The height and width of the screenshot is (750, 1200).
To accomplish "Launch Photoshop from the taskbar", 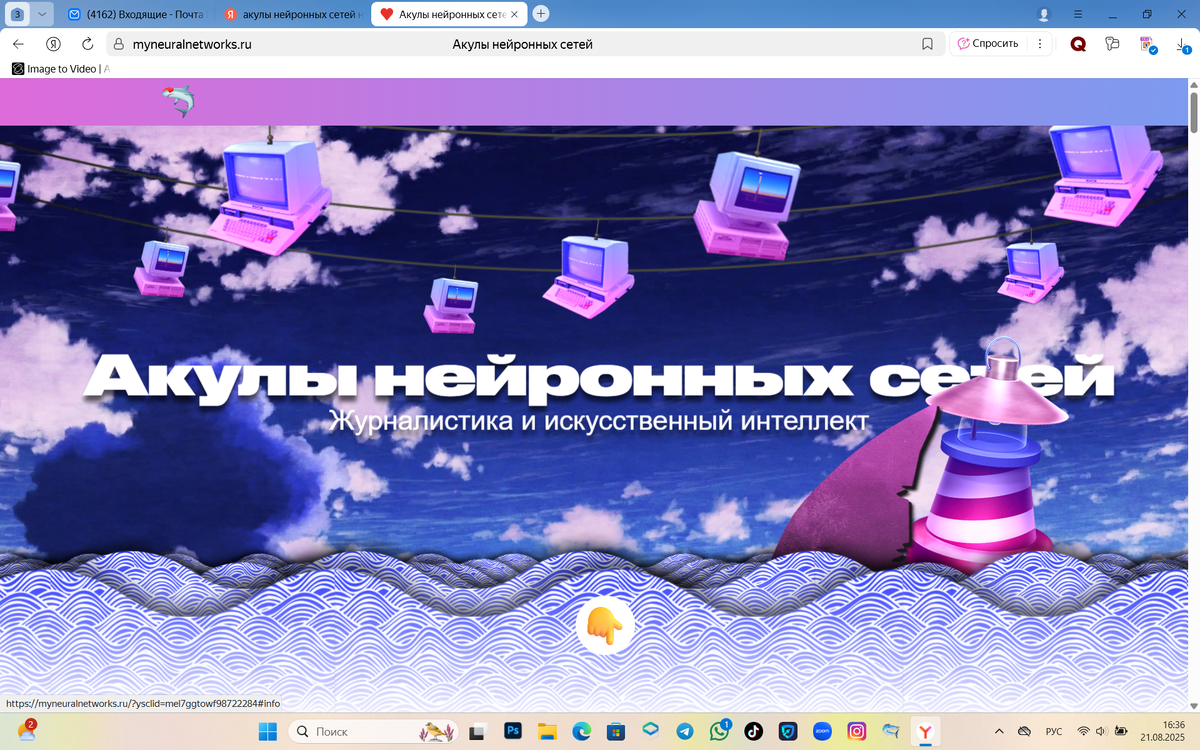I will pos(513,731).
